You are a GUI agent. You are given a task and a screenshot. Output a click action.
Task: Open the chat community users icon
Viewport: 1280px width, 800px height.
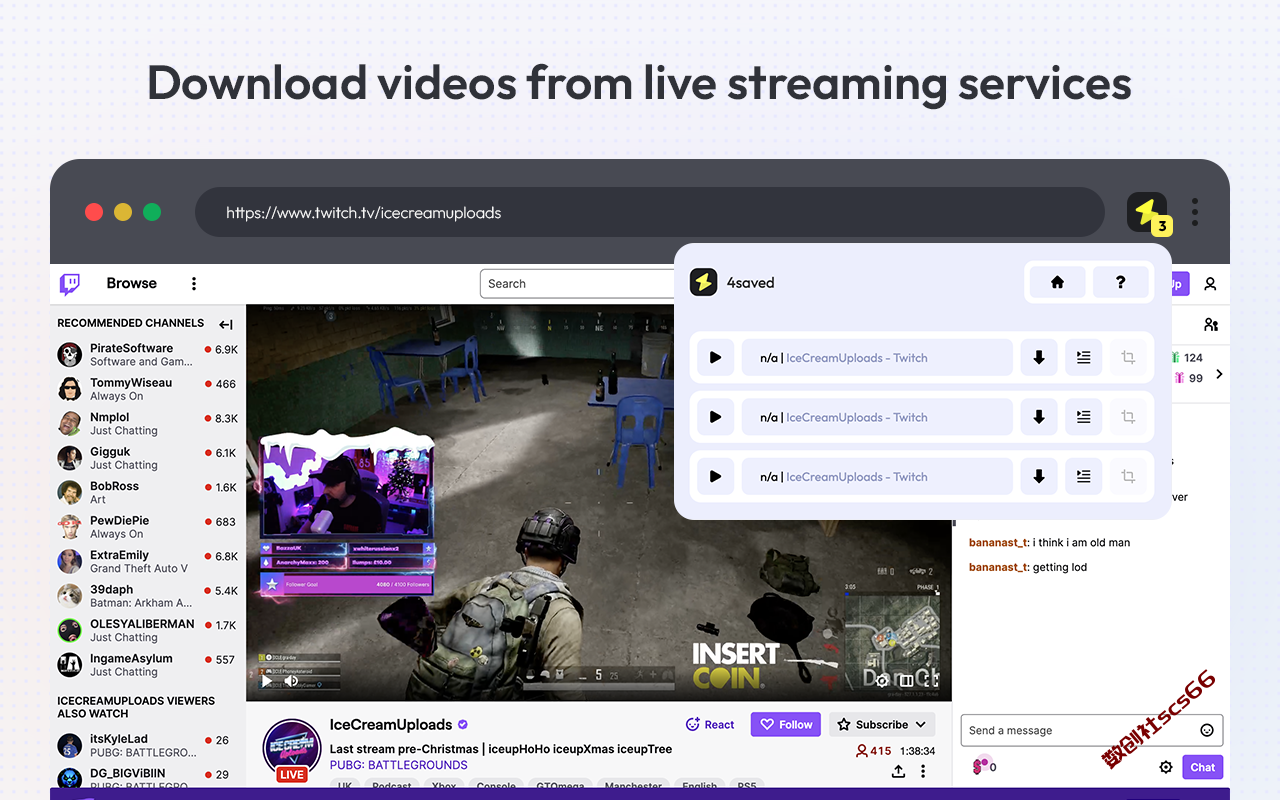[1211, 324]
